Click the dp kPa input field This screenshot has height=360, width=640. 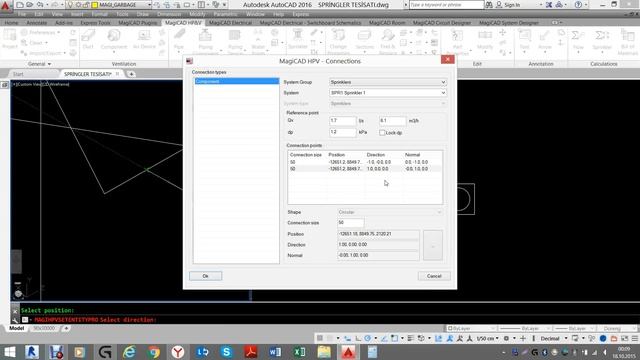click(342, 132)
